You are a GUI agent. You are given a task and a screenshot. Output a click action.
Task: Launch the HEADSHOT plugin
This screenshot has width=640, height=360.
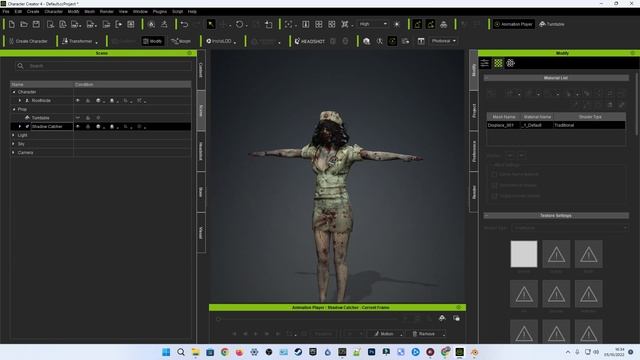point(310,41)
